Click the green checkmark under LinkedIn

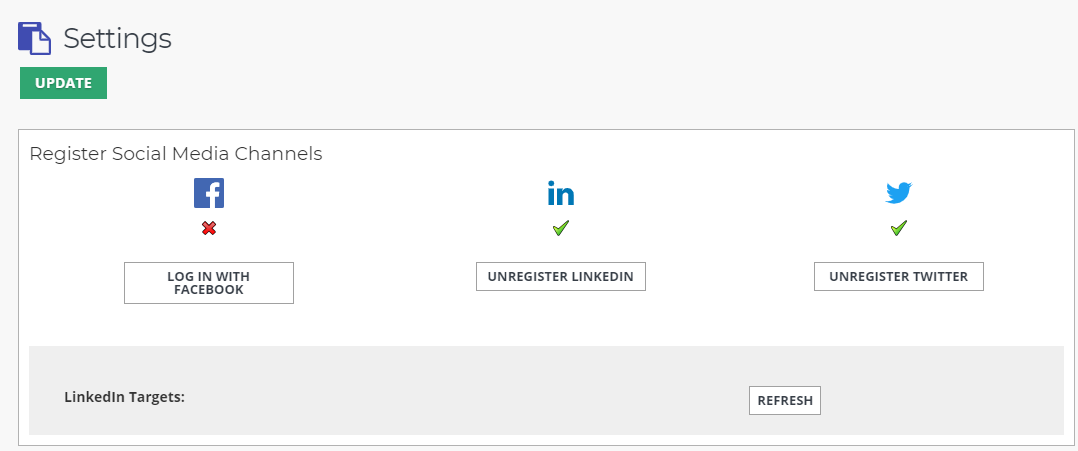click(x=561, y=228)
